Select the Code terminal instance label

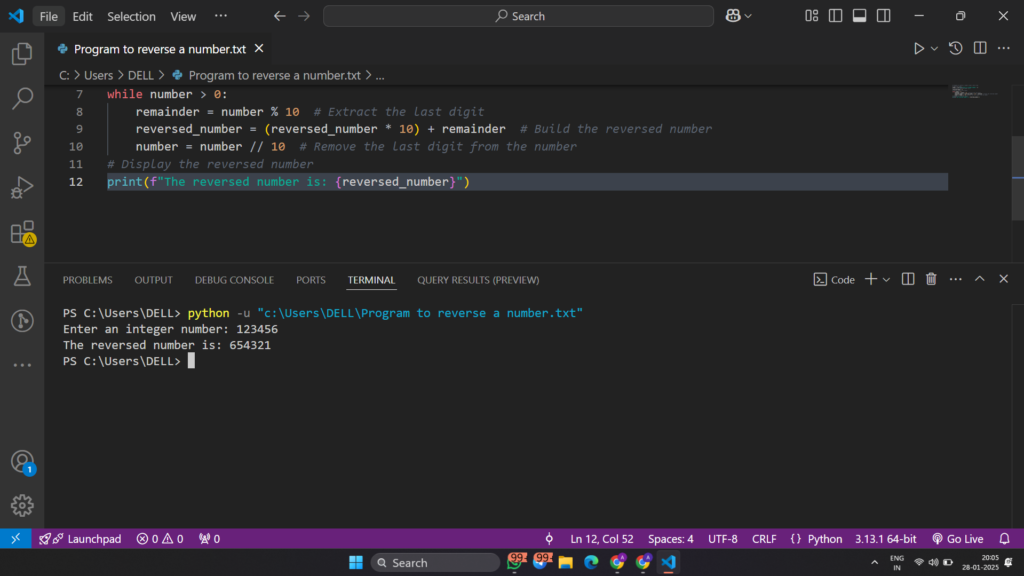click(834, 280)
